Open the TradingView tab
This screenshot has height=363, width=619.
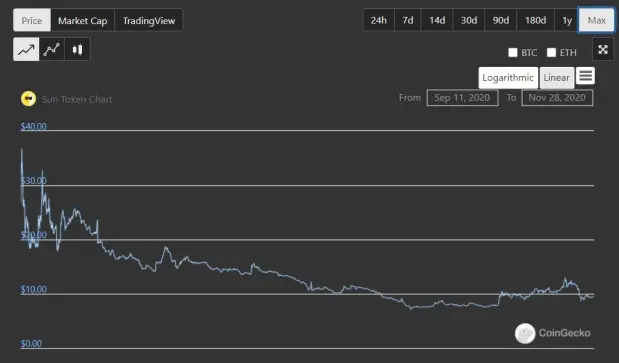[149, 20]
